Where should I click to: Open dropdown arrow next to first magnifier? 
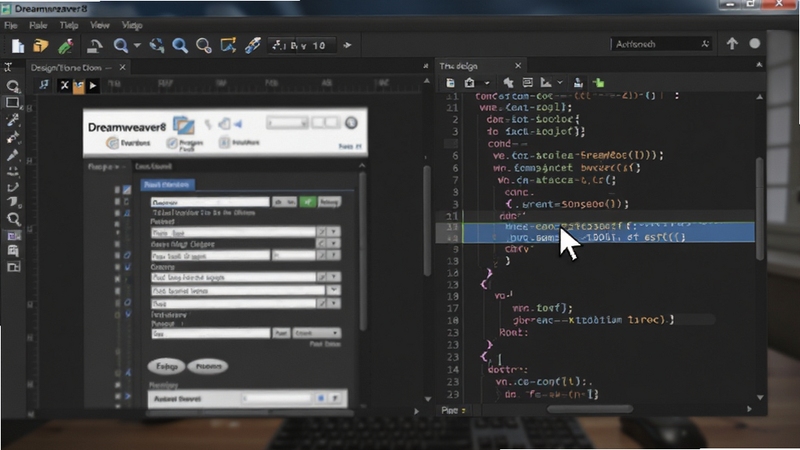(137, 46)
